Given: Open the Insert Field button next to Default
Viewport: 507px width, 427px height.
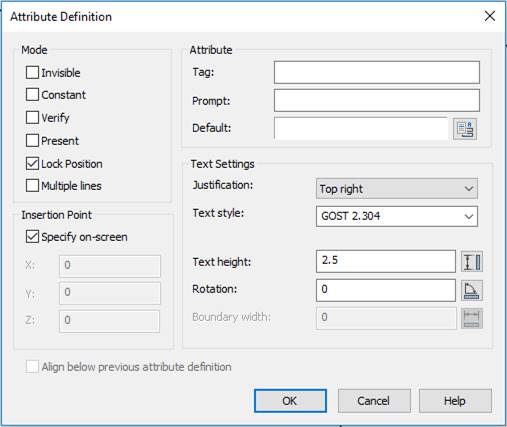Looking at the screenshot, I should pos(465,129).
